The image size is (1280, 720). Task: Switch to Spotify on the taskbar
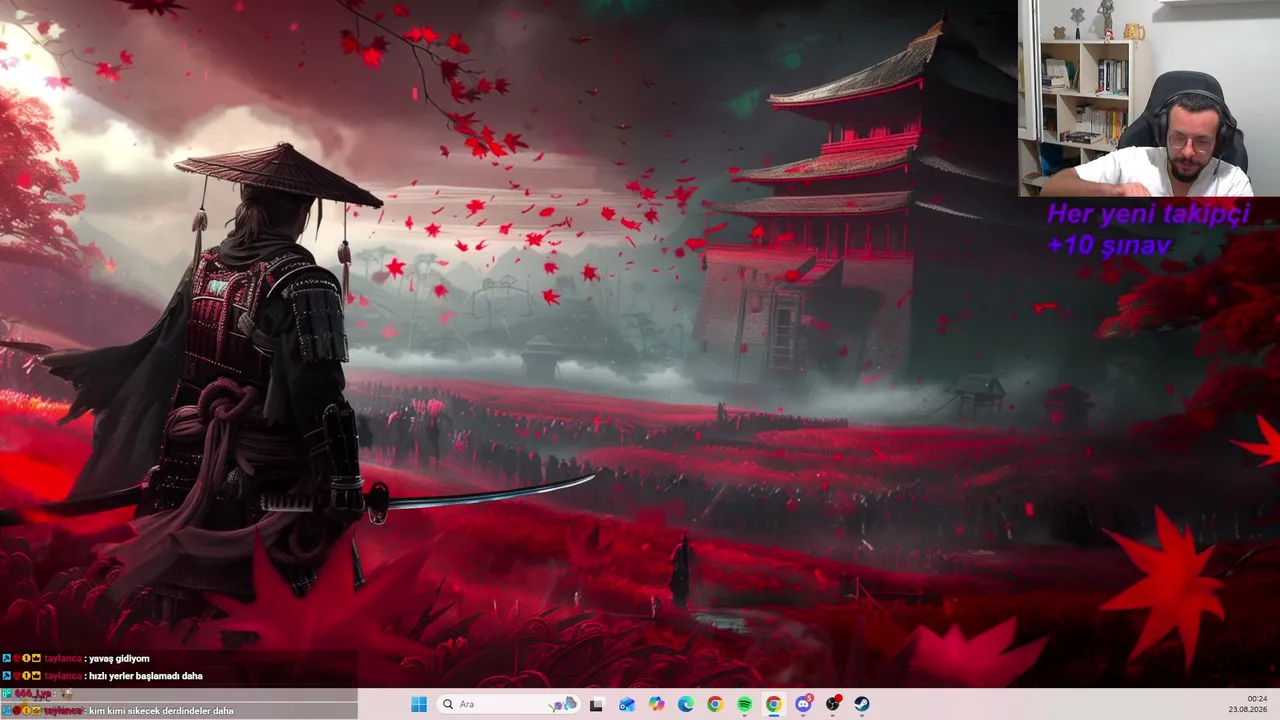[744, 704]
